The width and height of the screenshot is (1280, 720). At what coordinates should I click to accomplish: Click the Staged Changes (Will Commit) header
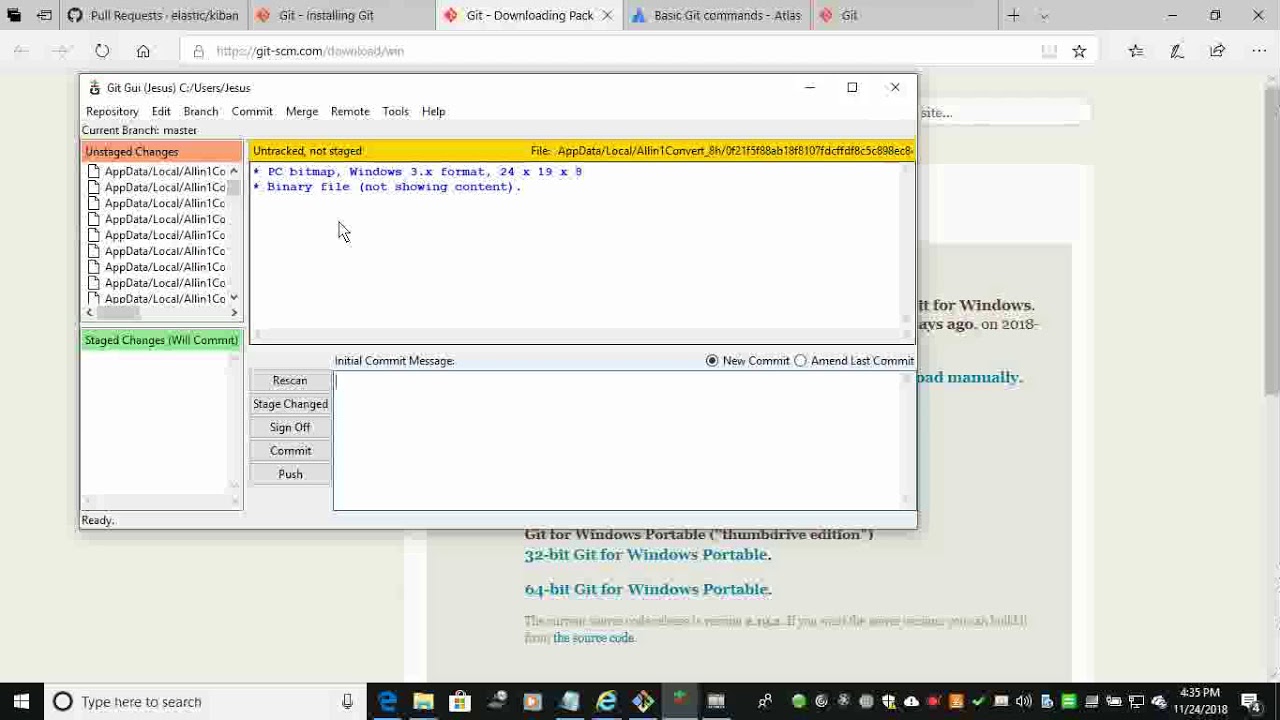[x=162, y=340]
